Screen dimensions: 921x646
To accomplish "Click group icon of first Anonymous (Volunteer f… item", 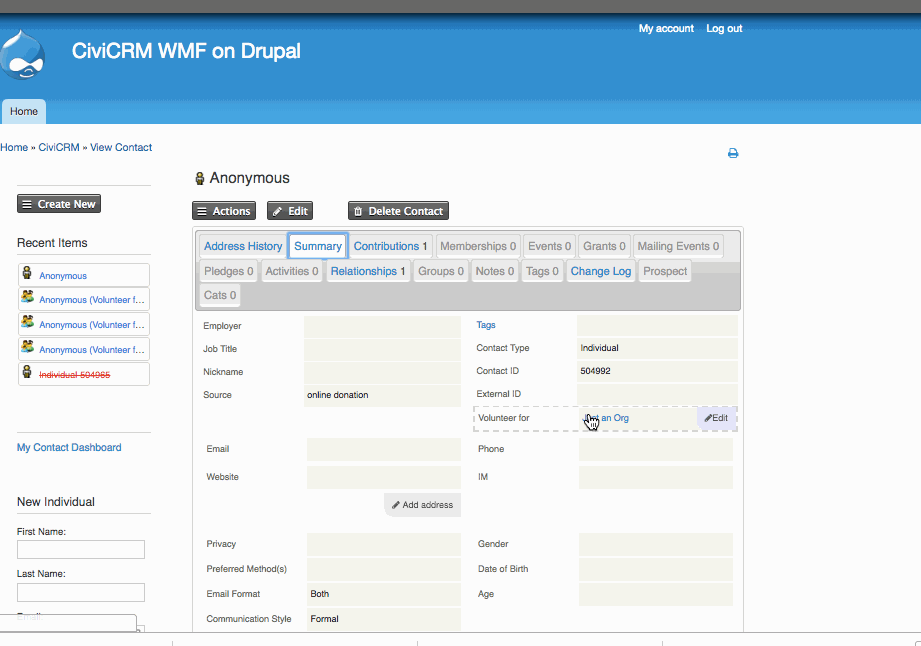I will [27, 297].
